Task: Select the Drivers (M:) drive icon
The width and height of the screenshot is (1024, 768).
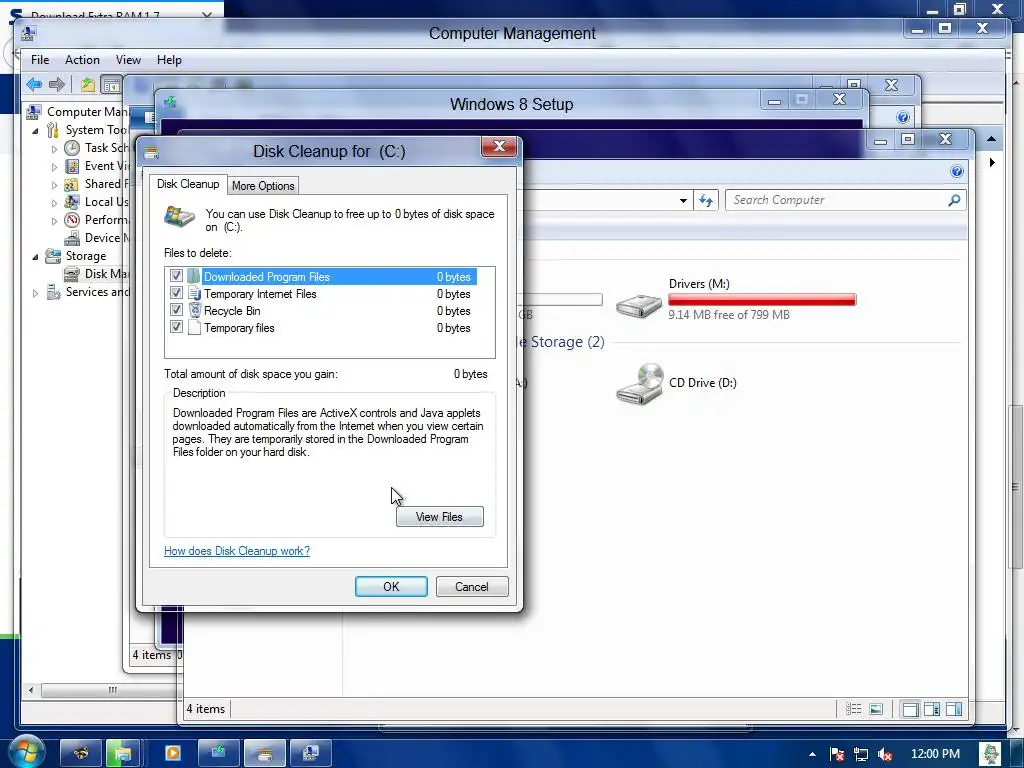Action: click(x=639, y=304)
